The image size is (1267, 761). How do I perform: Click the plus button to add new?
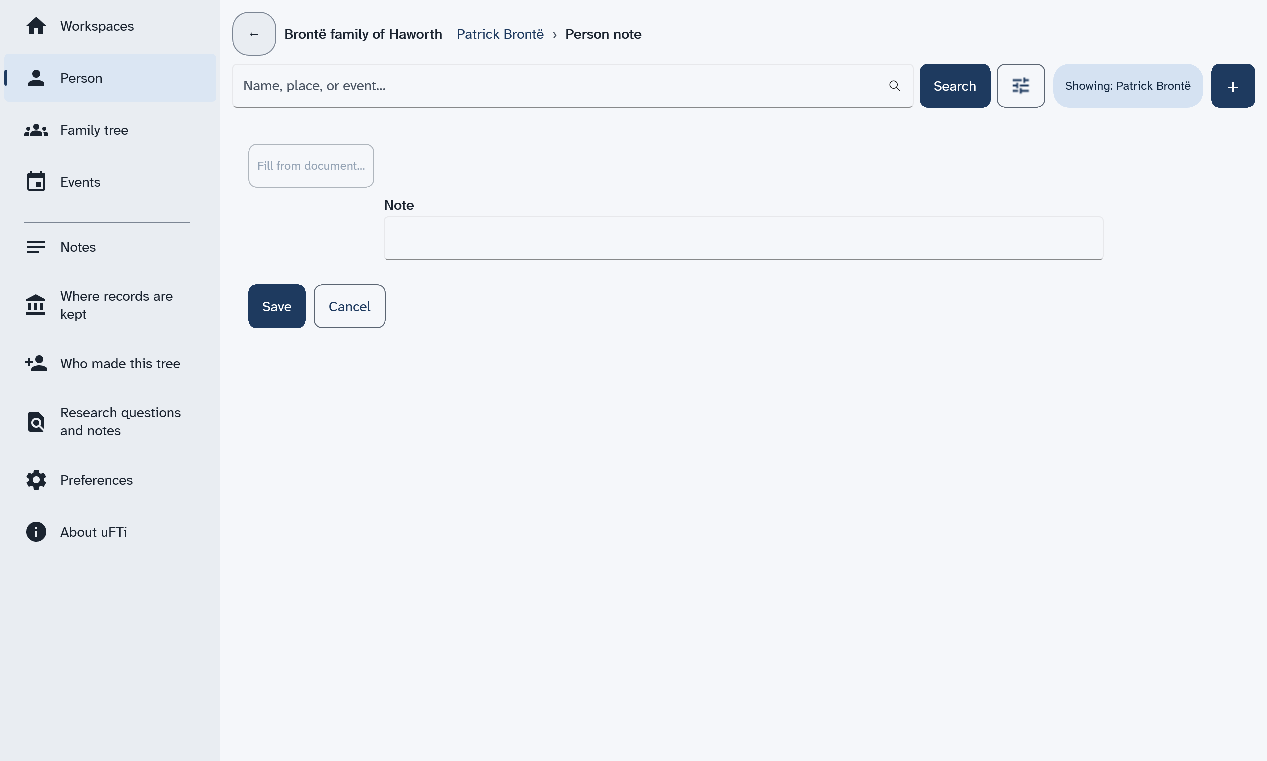coord(1233,86)
